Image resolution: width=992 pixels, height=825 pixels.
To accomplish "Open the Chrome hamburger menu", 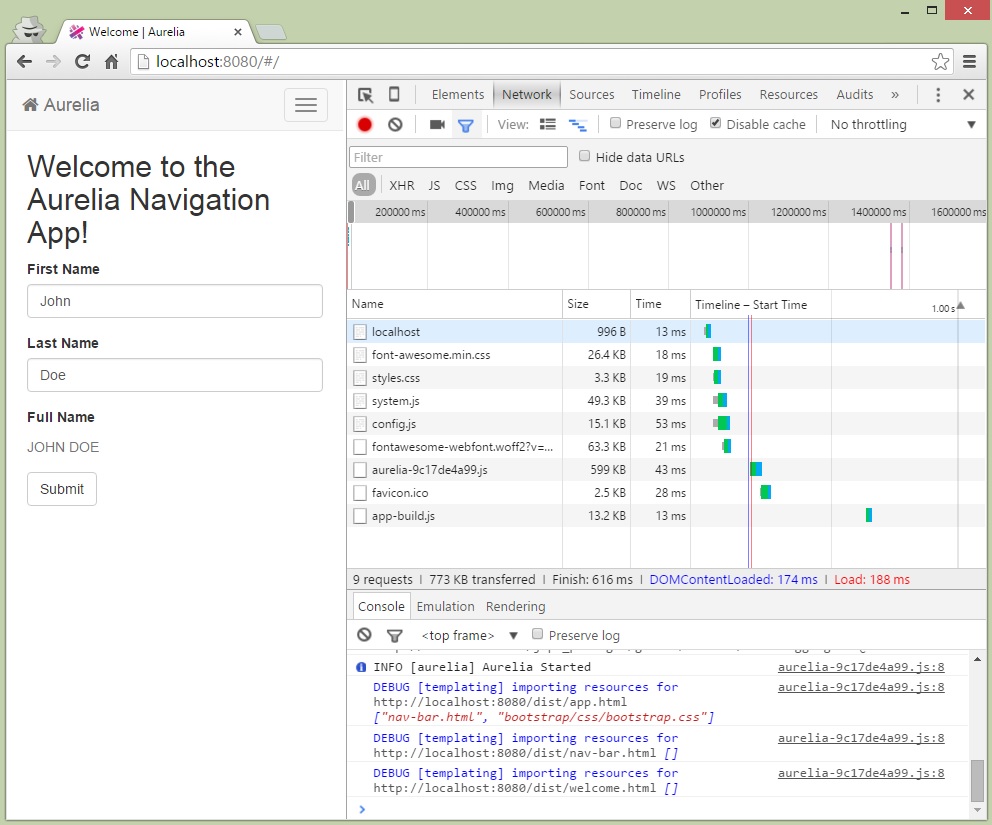I will click(969, 61).
